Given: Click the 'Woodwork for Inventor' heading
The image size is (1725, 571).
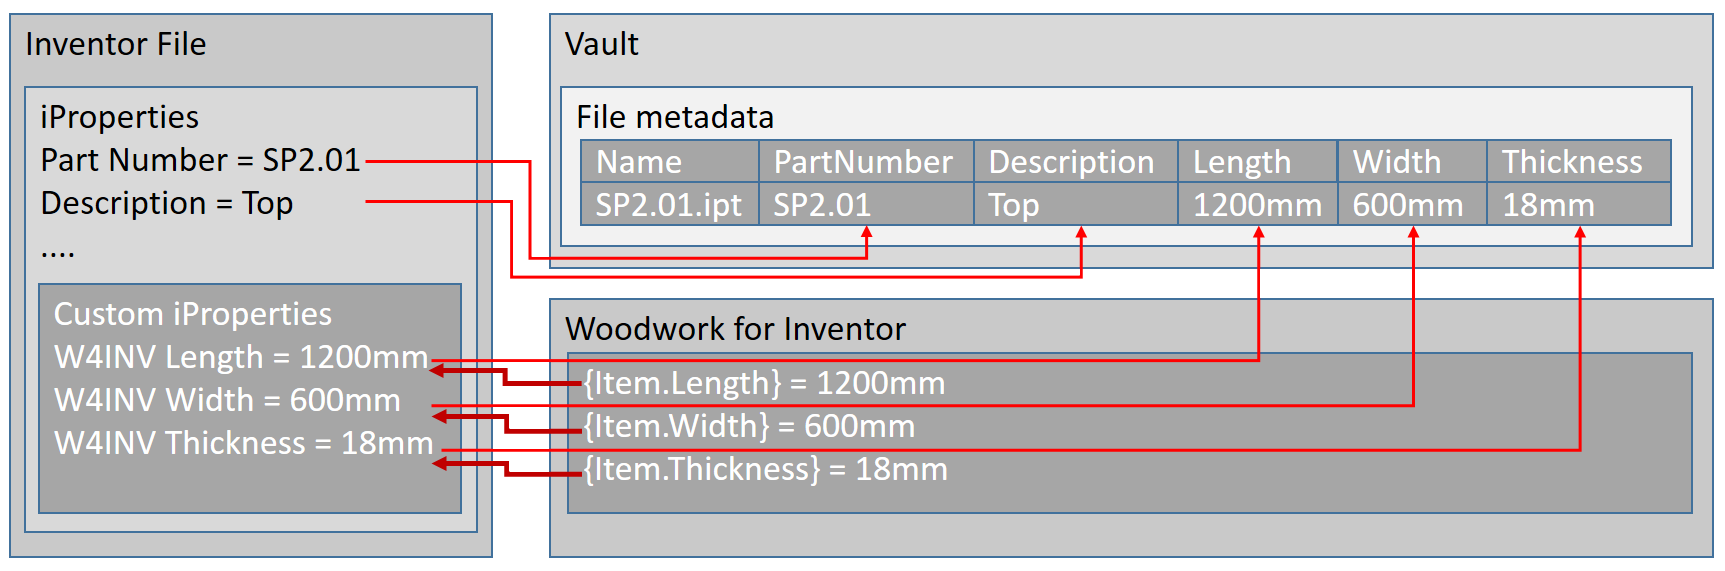Looking at the screenshot, I should pos(735,329).
